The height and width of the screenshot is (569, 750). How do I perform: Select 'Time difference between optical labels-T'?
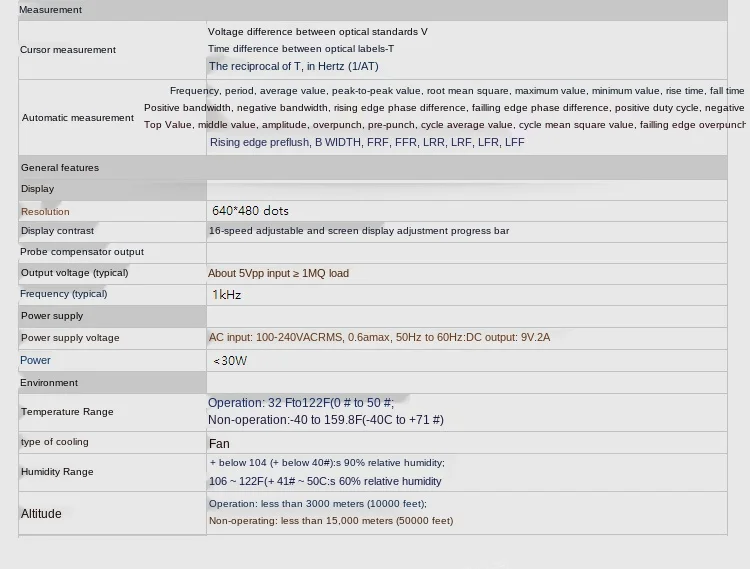coord(301,49)
